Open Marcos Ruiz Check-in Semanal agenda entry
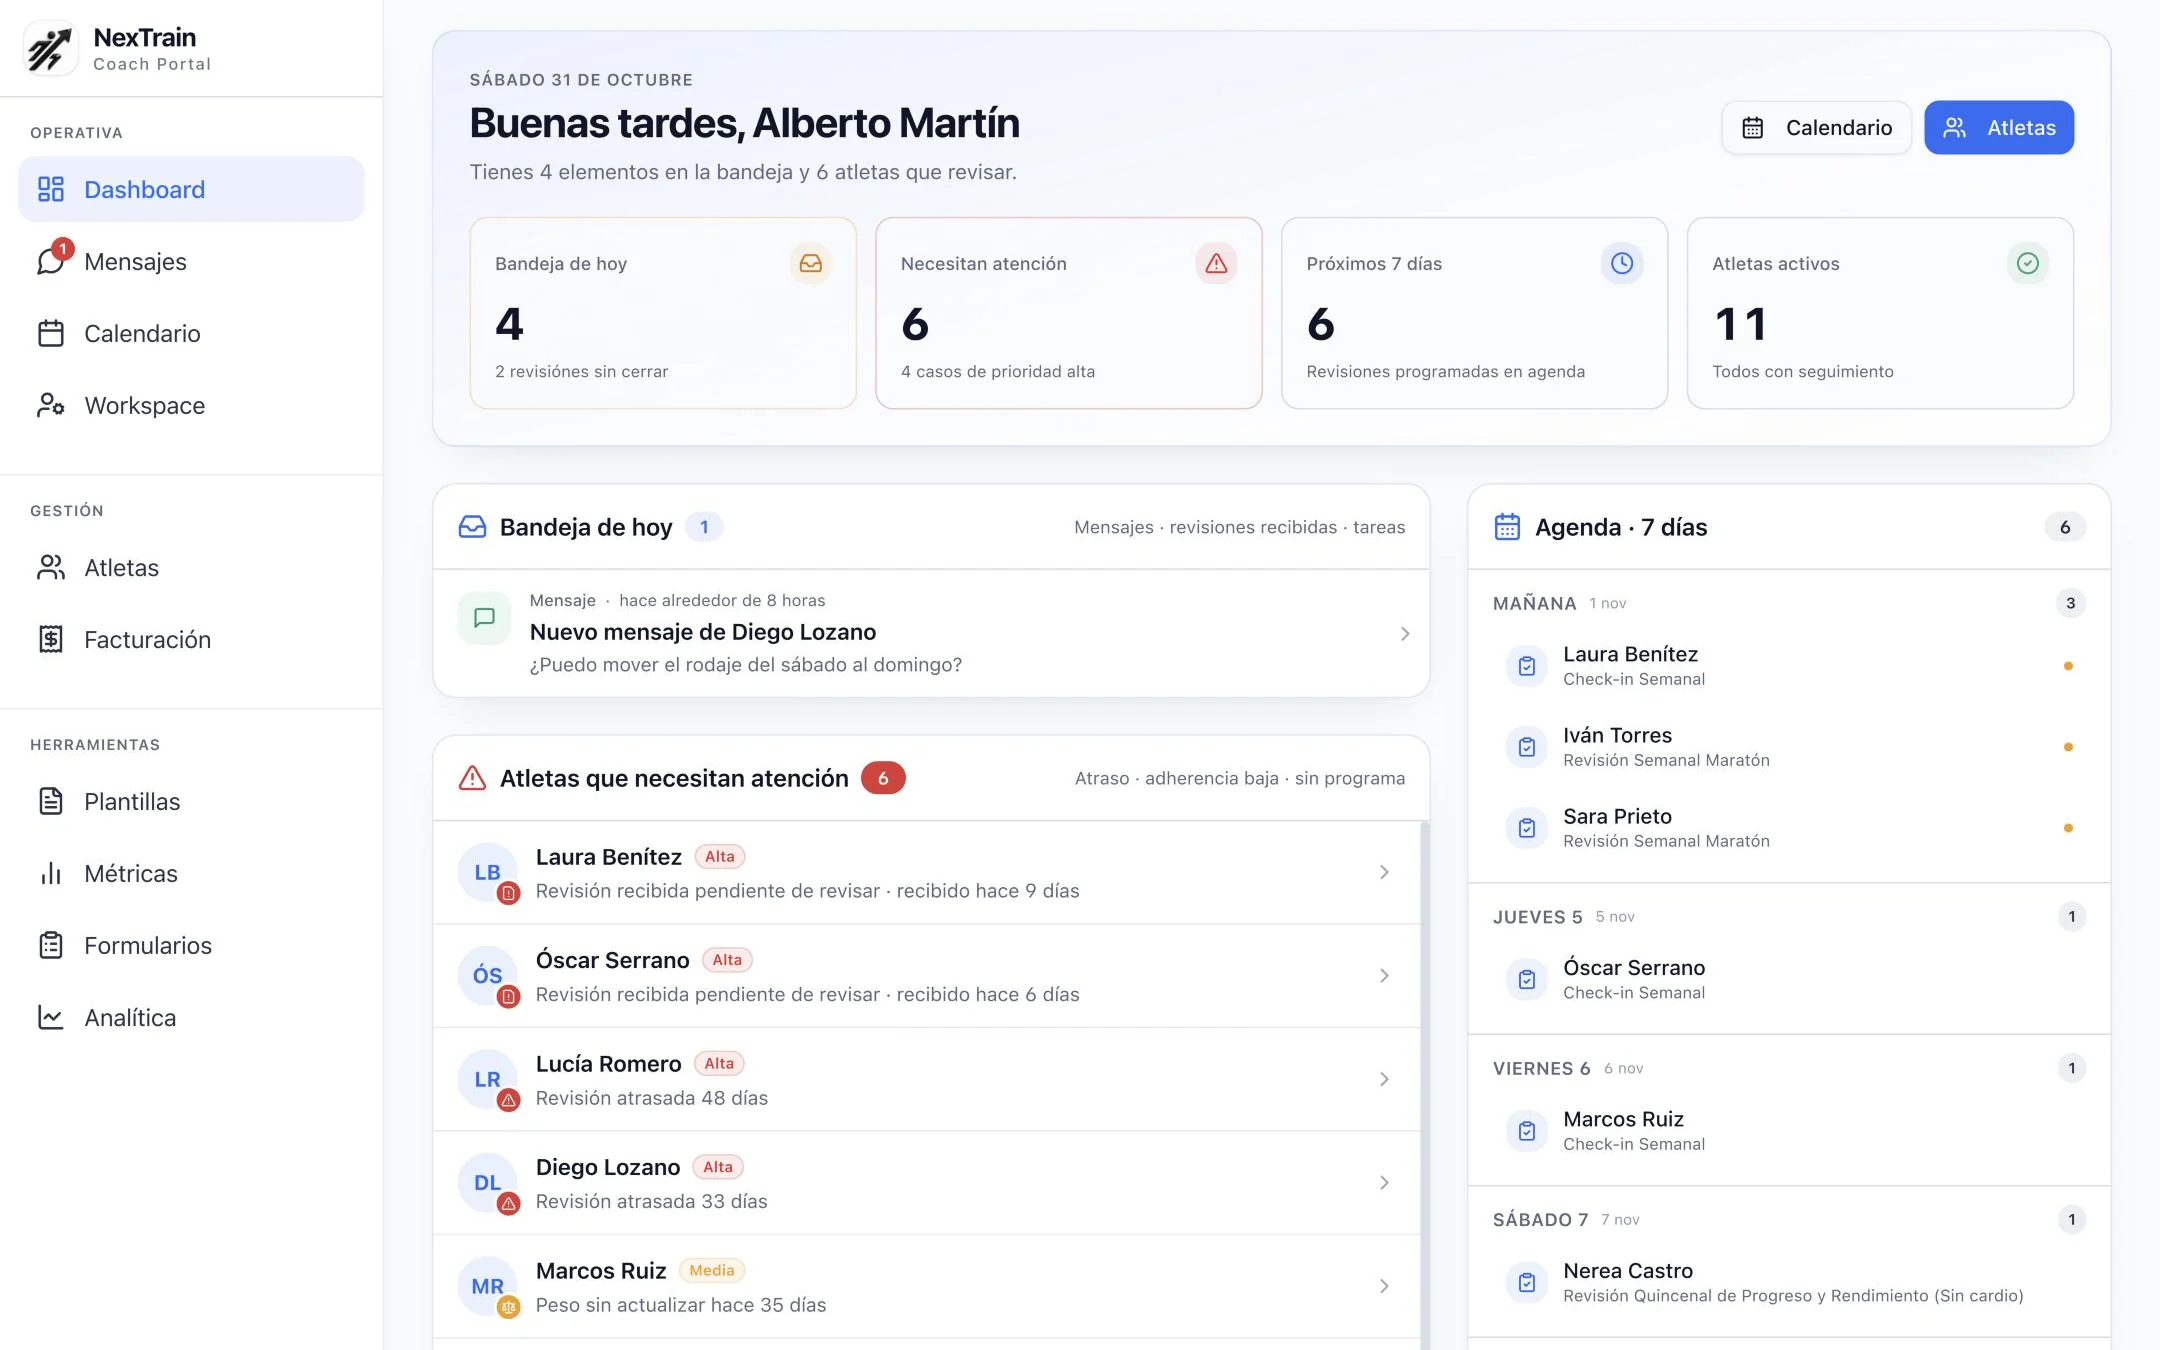The image size is (2160, 1350). (1789, 1131)
